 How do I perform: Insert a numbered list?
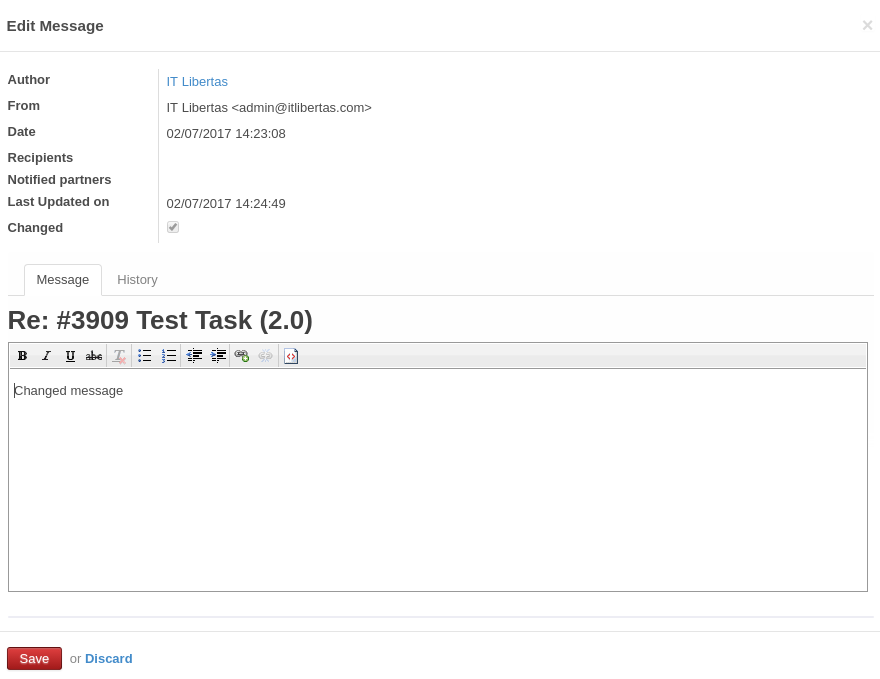click(x=169, y=356)
